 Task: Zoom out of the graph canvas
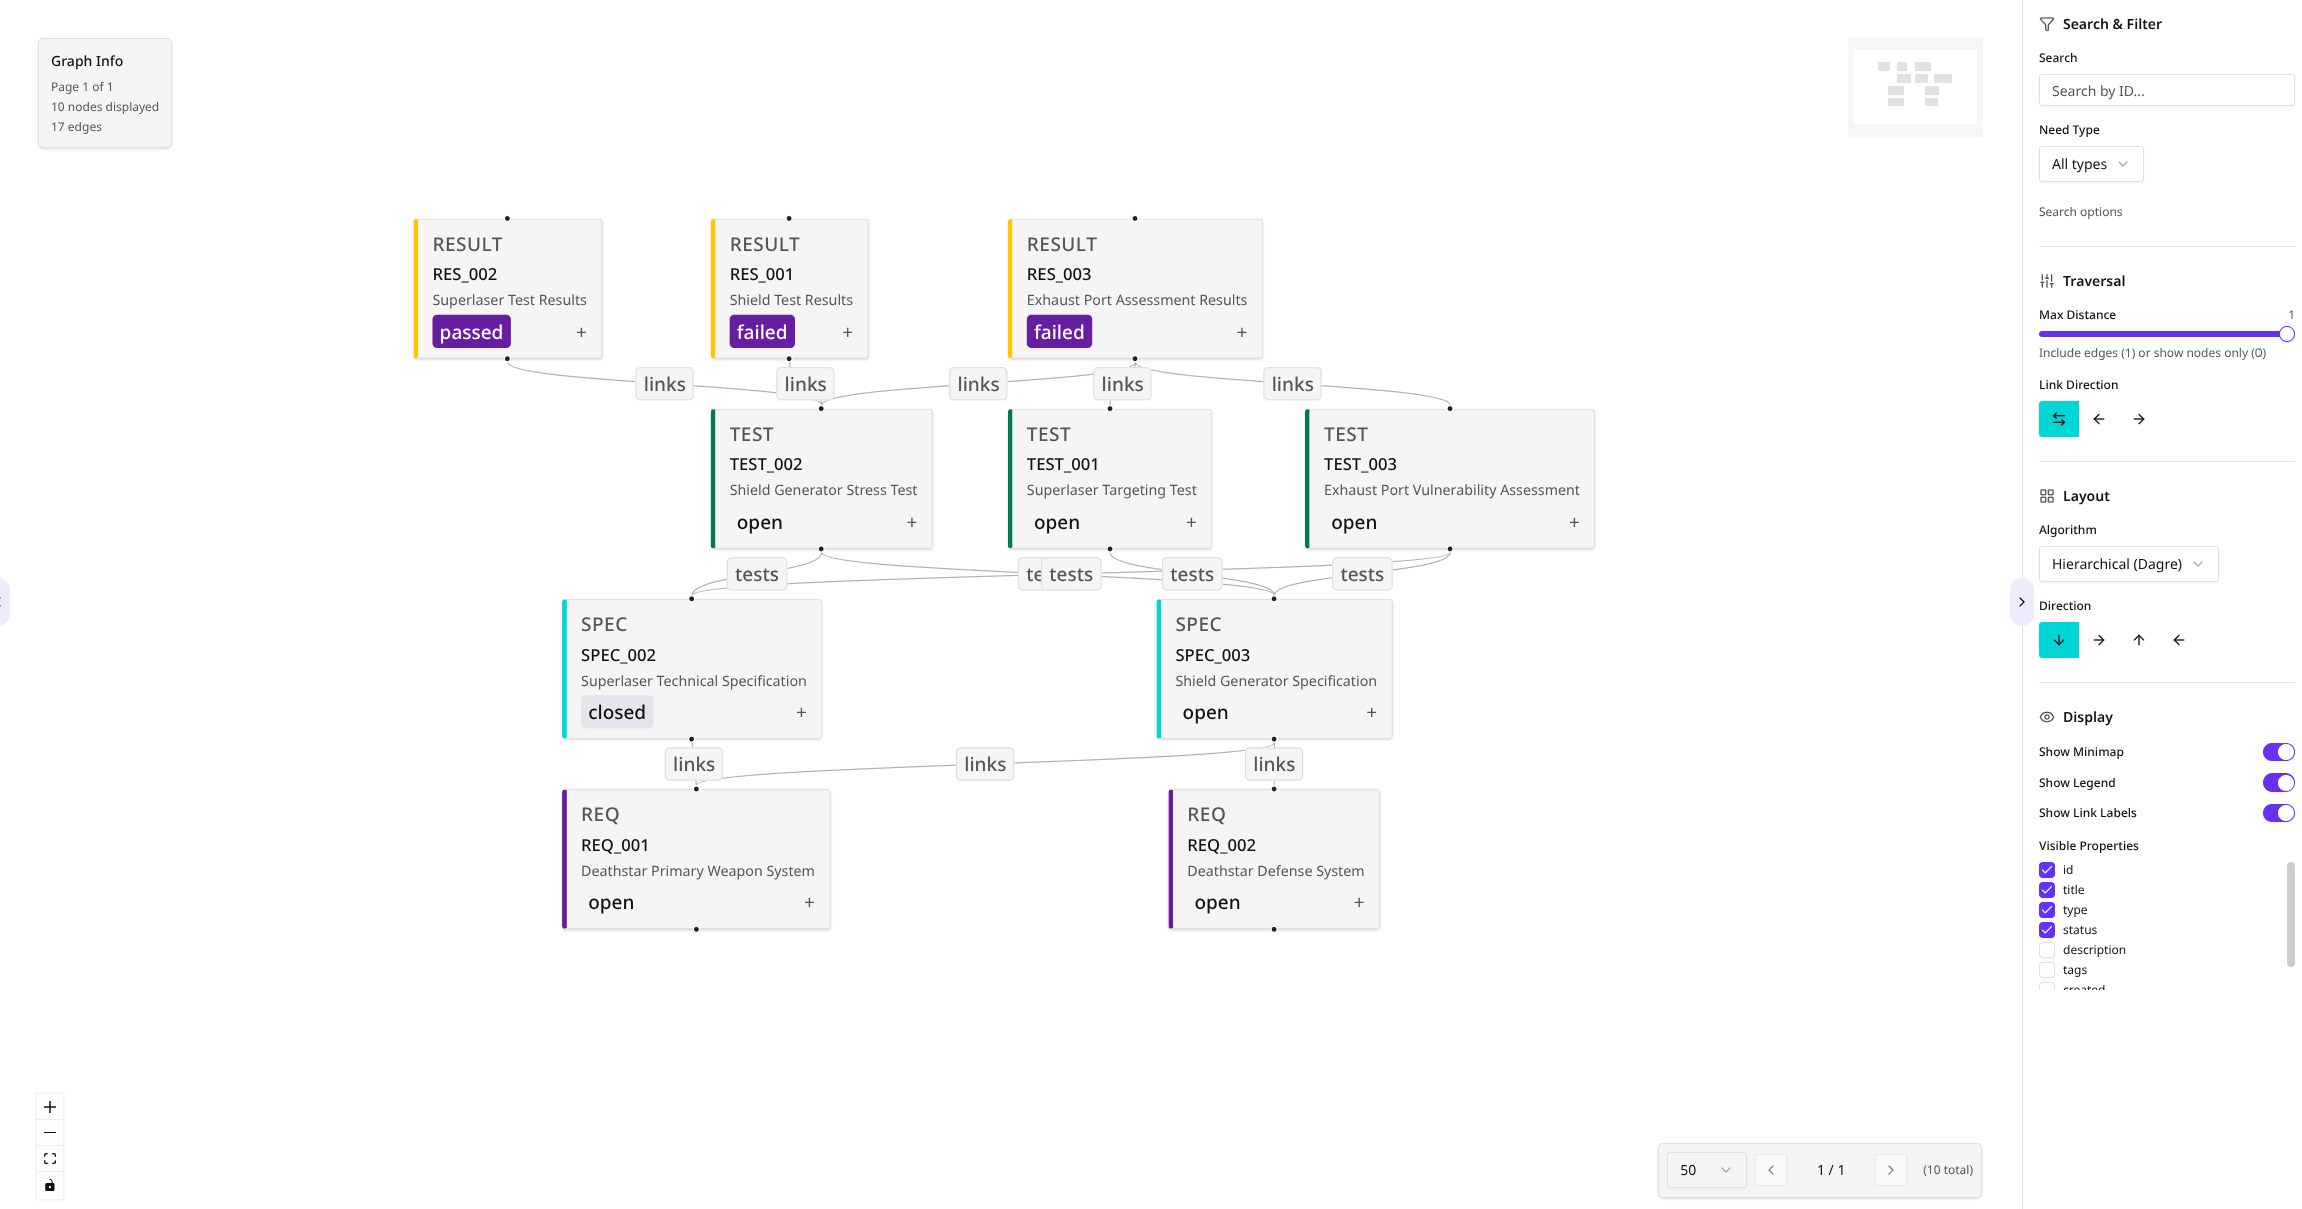pyautogui.click(x=49, y=1132)
